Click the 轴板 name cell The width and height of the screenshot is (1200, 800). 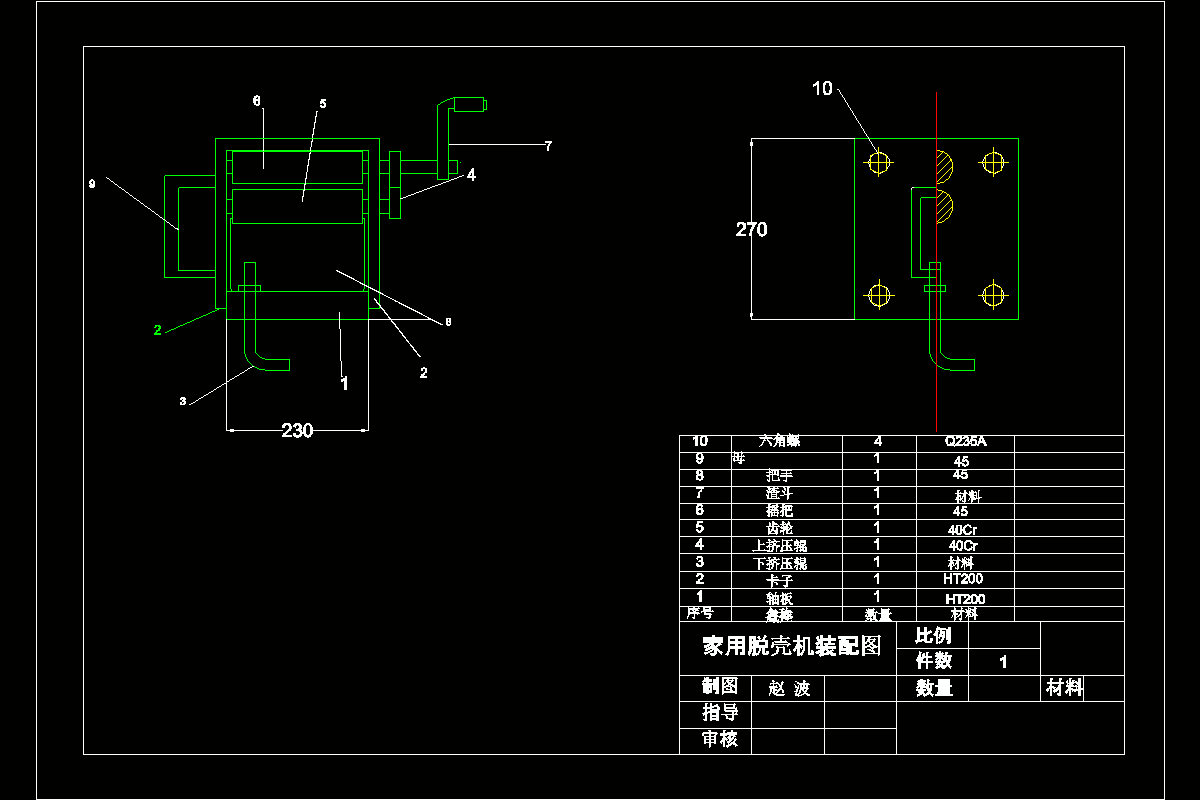(x=779, y=598)
